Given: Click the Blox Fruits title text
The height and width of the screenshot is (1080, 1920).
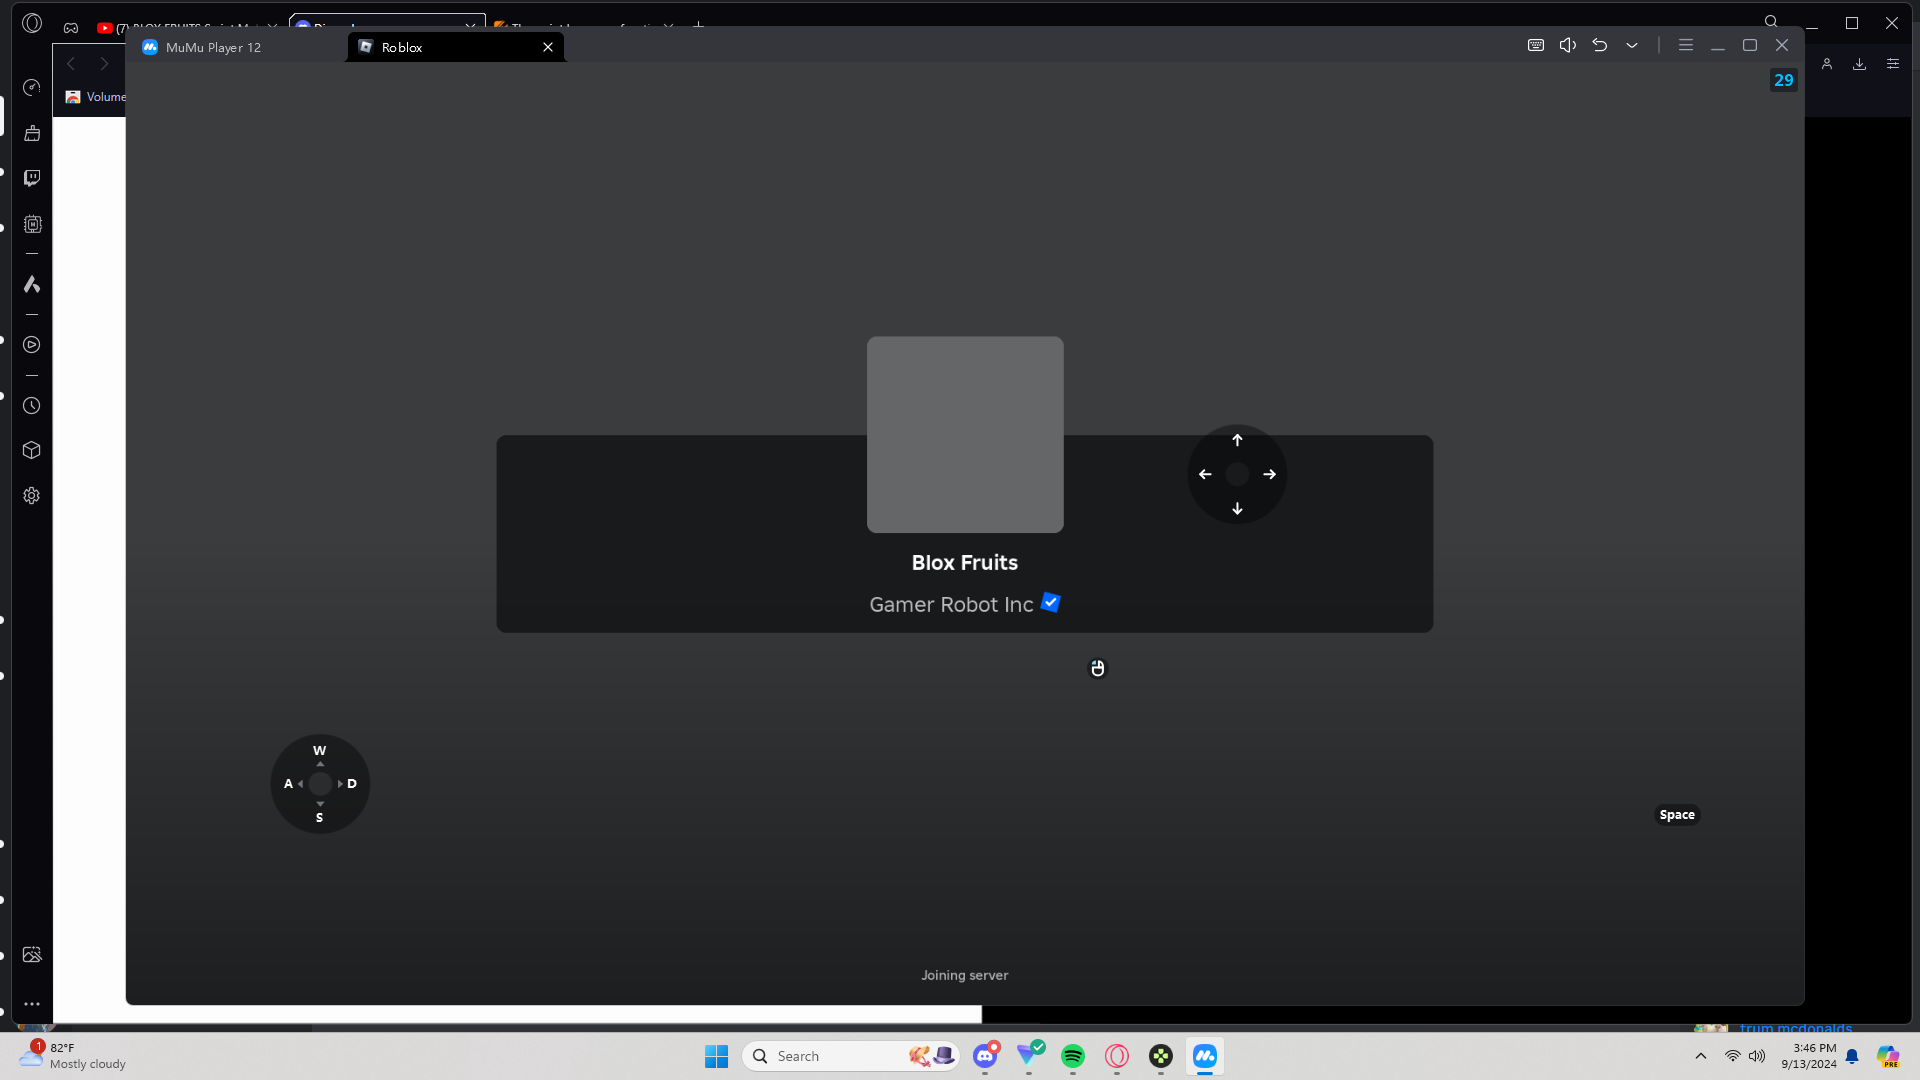Looking at the screenshot, I should coord(965,563).
